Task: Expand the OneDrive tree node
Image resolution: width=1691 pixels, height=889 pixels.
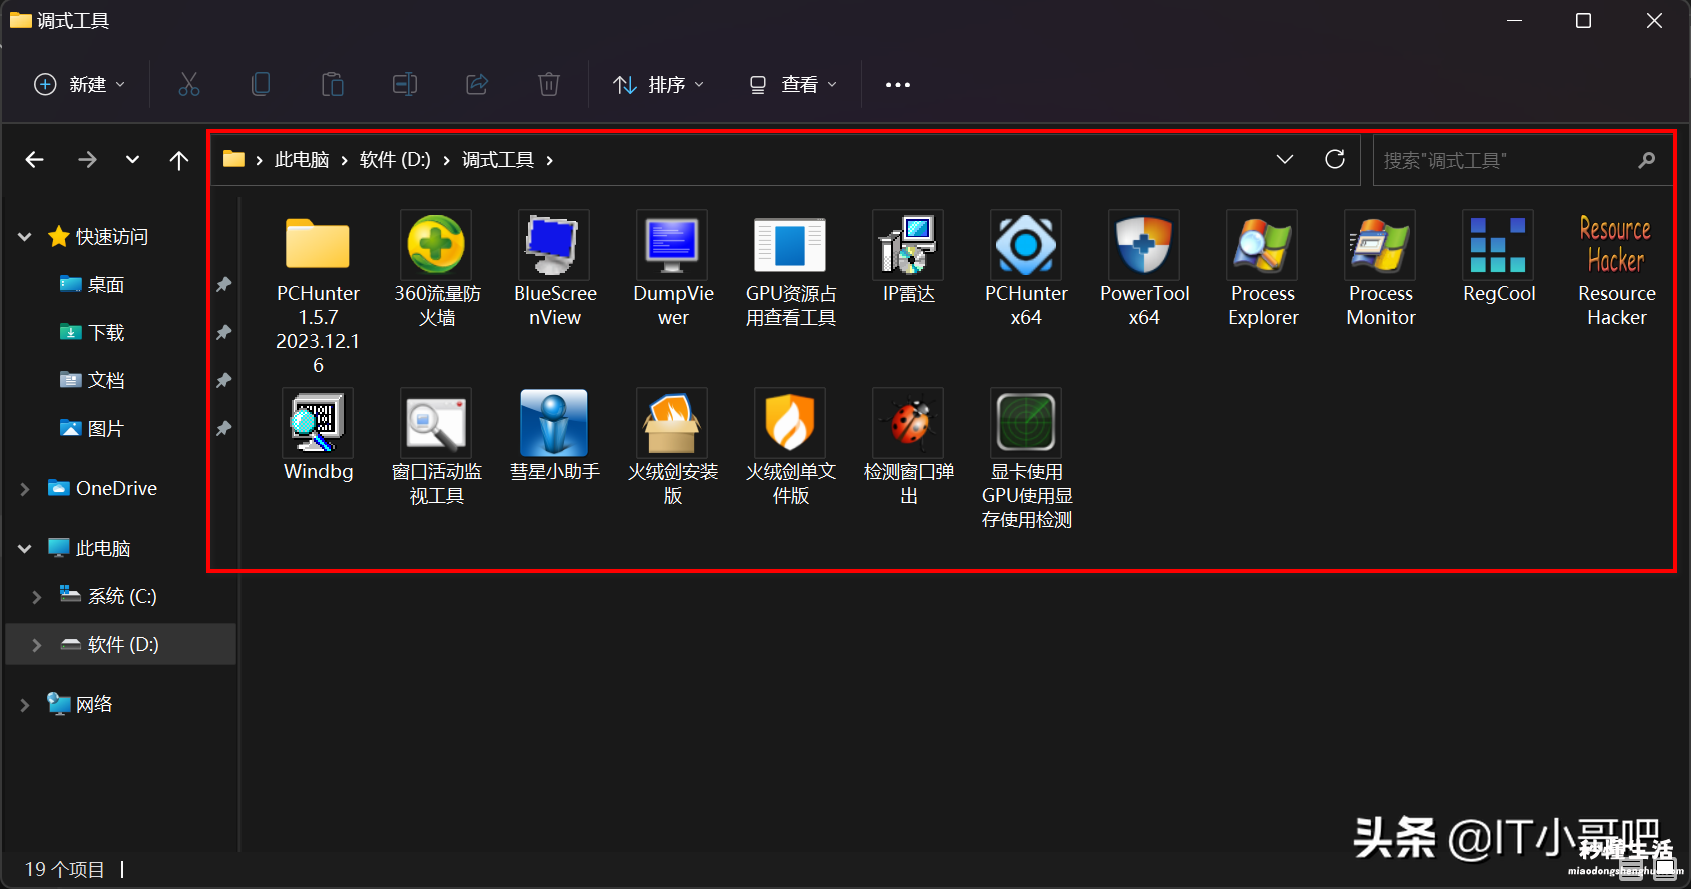Action: (25, 489)
